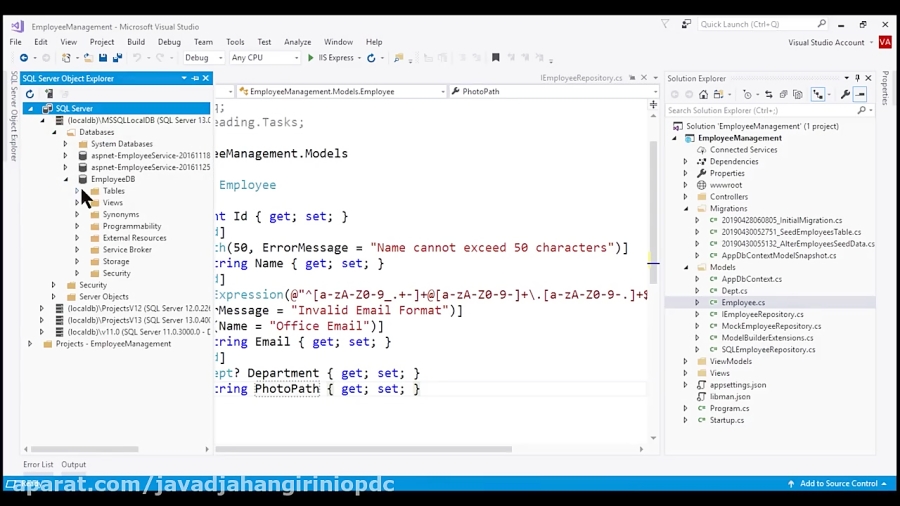Image resolution: width=900 pixels, height=506 pixels.
Task: Collapse the Migrations folder in Solution Explorer
Action: pyautogui.click(x=686, y=208)
